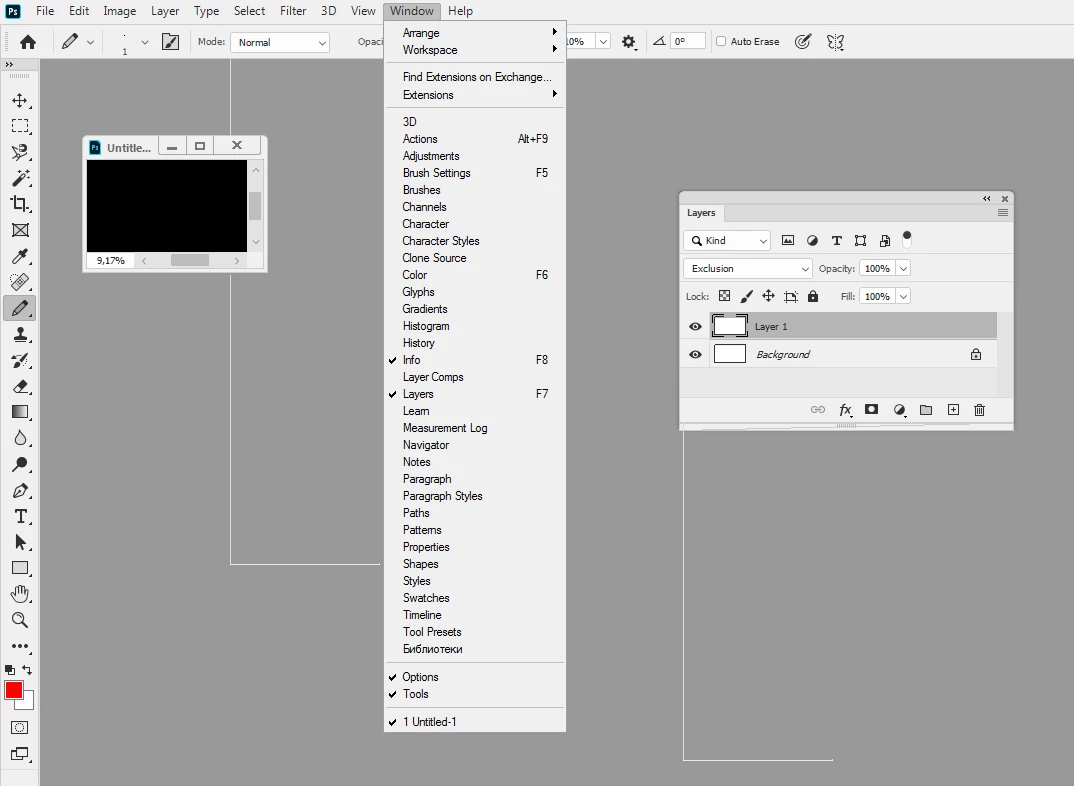Image resolution: width=1074 pixels, height=786 pixels.
Task: Switch foreground and background colors arrow
Action: (27, 670)
